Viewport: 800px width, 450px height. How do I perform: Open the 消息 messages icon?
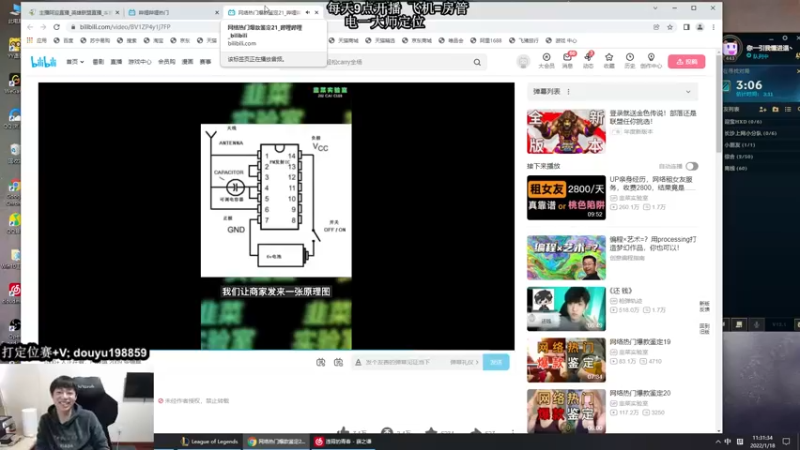(567, 60)
